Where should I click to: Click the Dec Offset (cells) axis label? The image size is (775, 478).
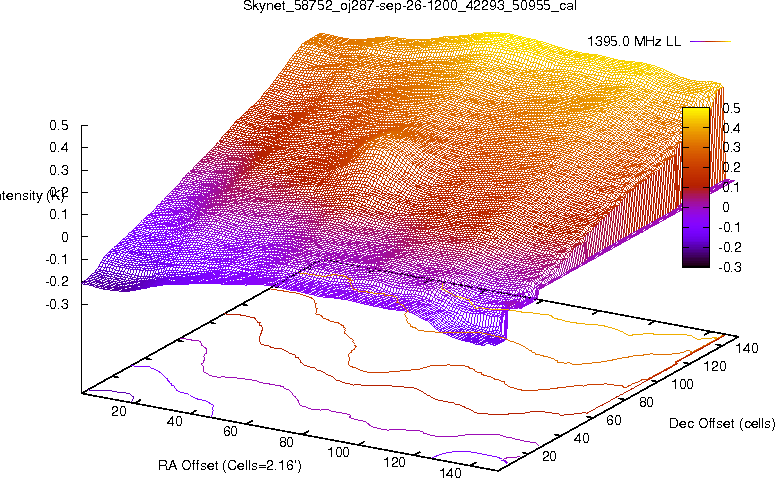coord(722,423)
